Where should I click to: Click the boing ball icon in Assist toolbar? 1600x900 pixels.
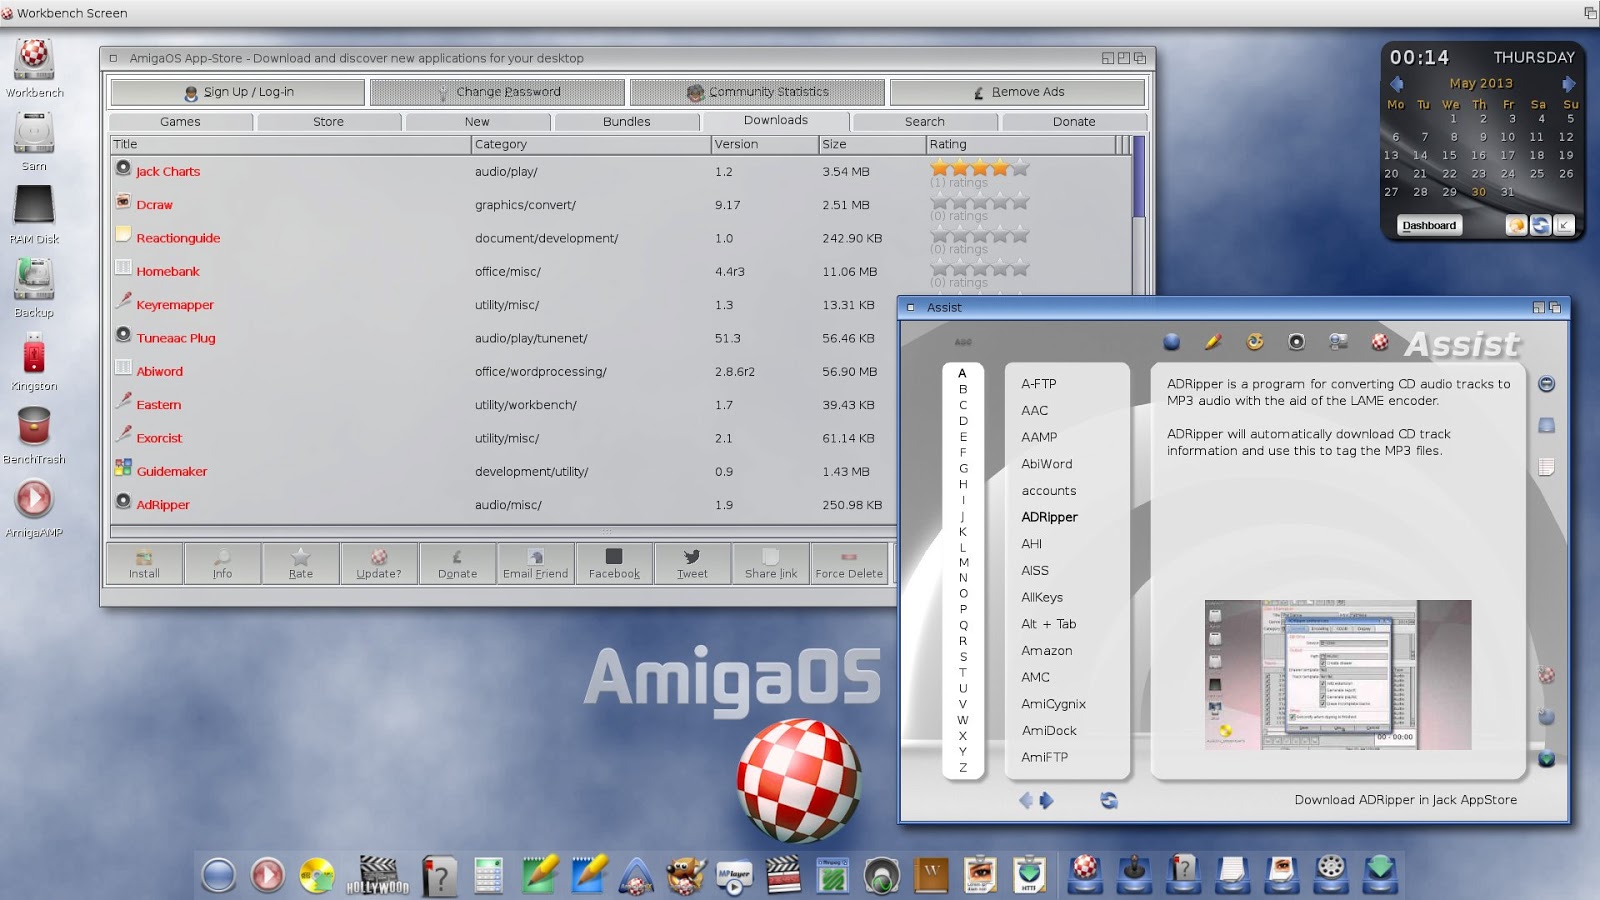tap(1380, 342)
